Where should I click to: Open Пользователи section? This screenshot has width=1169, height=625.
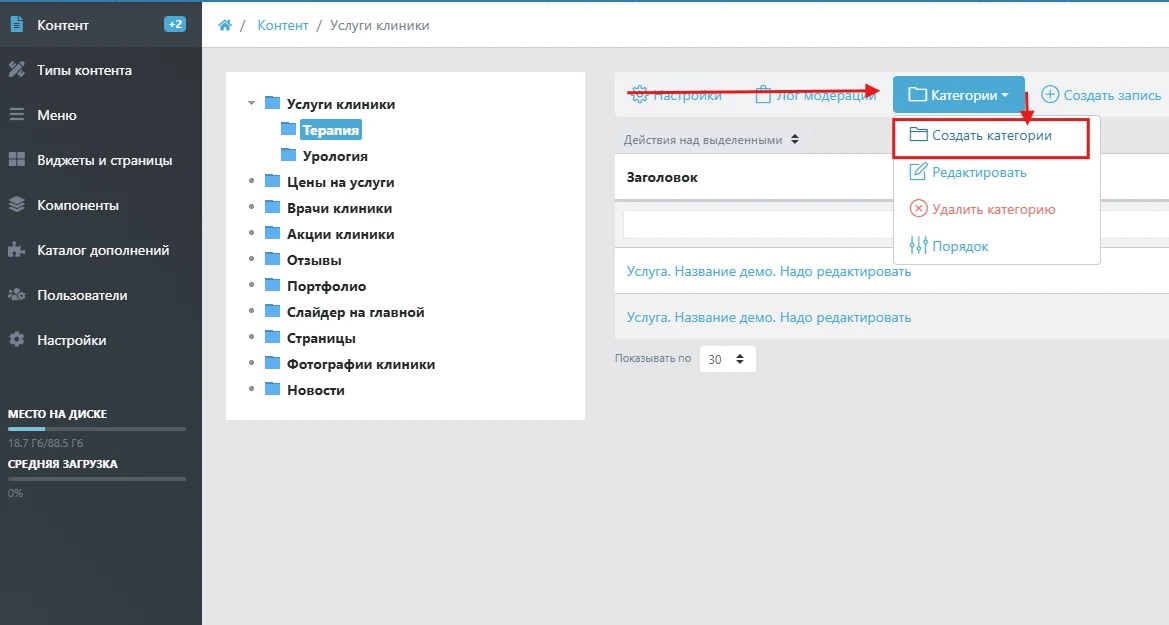[83, 295]
